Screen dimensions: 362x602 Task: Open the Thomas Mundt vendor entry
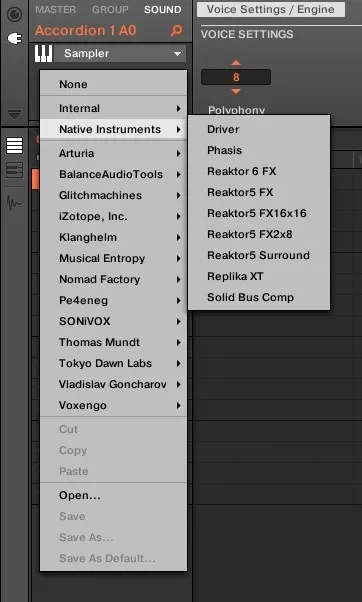coord(114,342)
